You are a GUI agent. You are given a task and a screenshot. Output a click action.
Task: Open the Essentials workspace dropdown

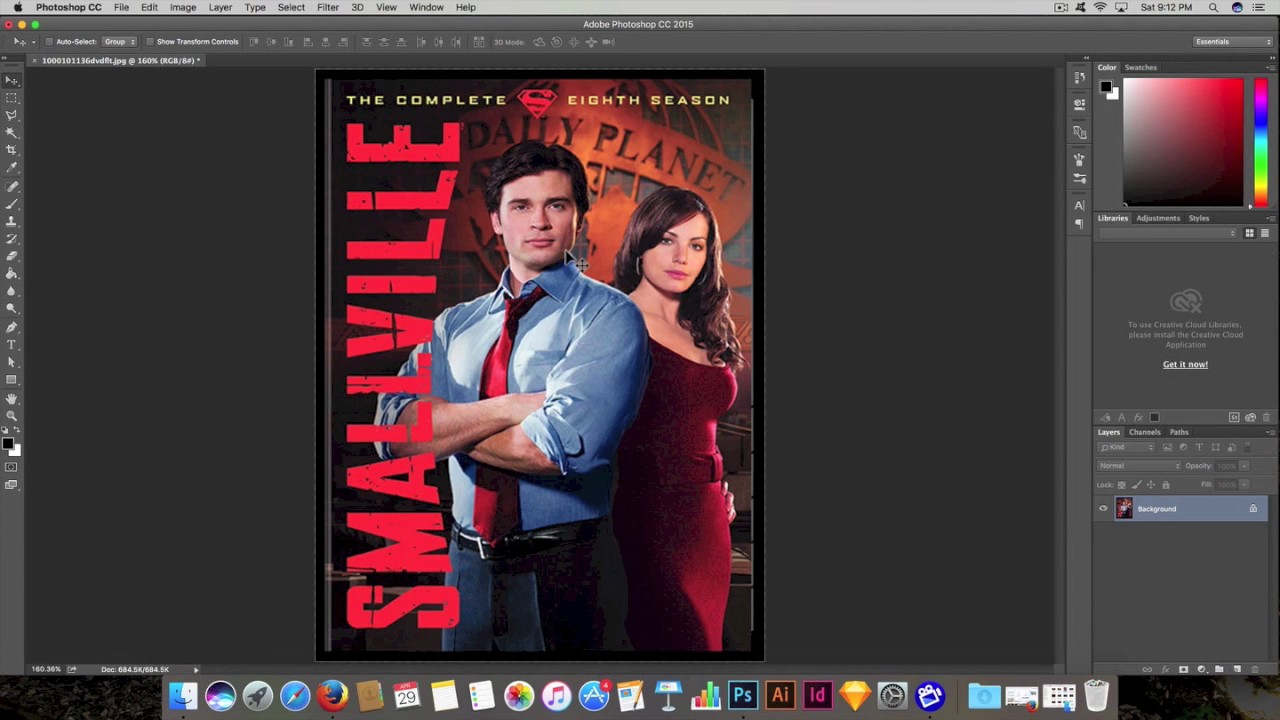[1233, 42]
